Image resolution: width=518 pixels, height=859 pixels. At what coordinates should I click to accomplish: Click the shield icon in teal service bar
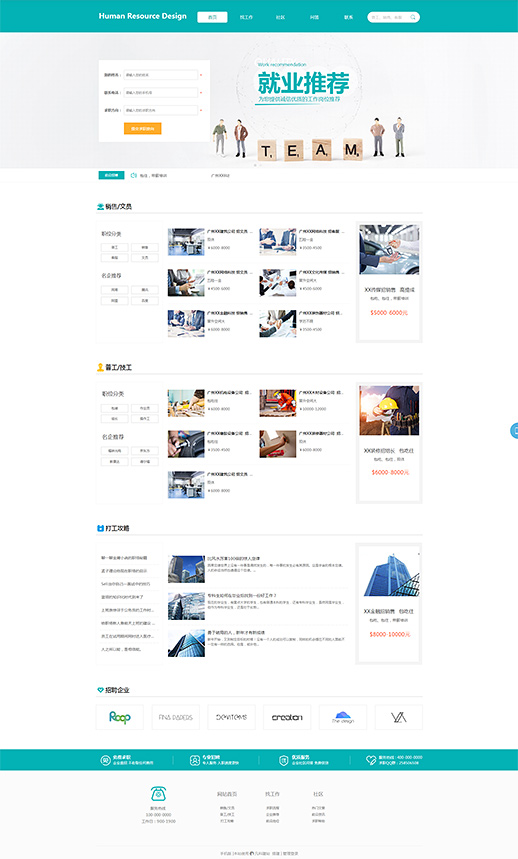284,760
